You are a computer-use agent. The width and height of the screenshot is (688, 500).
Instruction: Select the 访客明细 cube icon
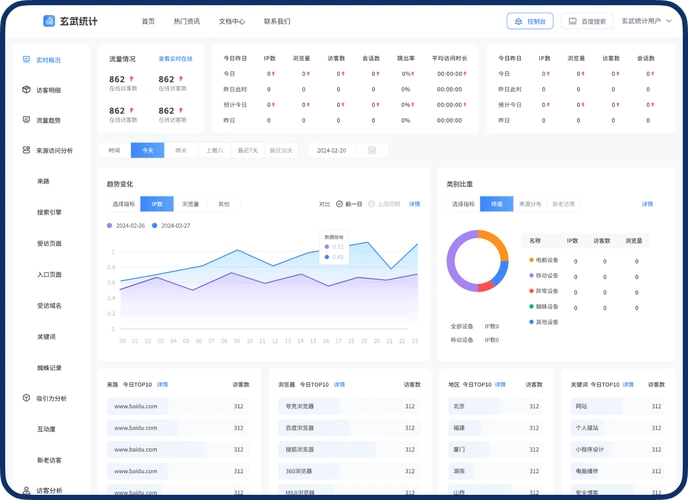[26, 90]
